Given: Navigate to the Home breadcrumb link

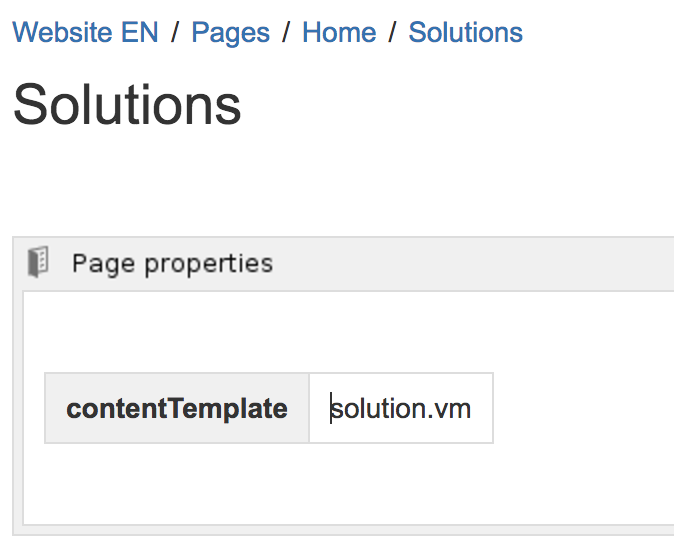Looking at the screenshot, I should [339, 32].
